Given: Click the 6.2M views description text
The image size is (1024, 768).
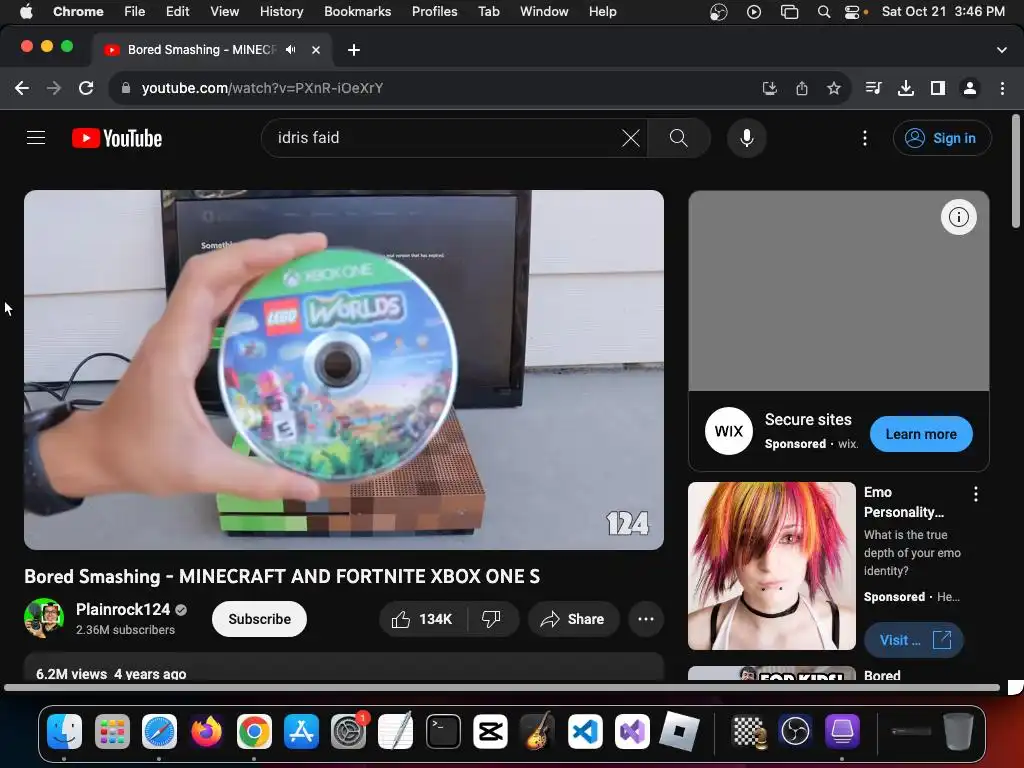Looking at the screenshot, I should pyautogui.click(x=111, y=673).
